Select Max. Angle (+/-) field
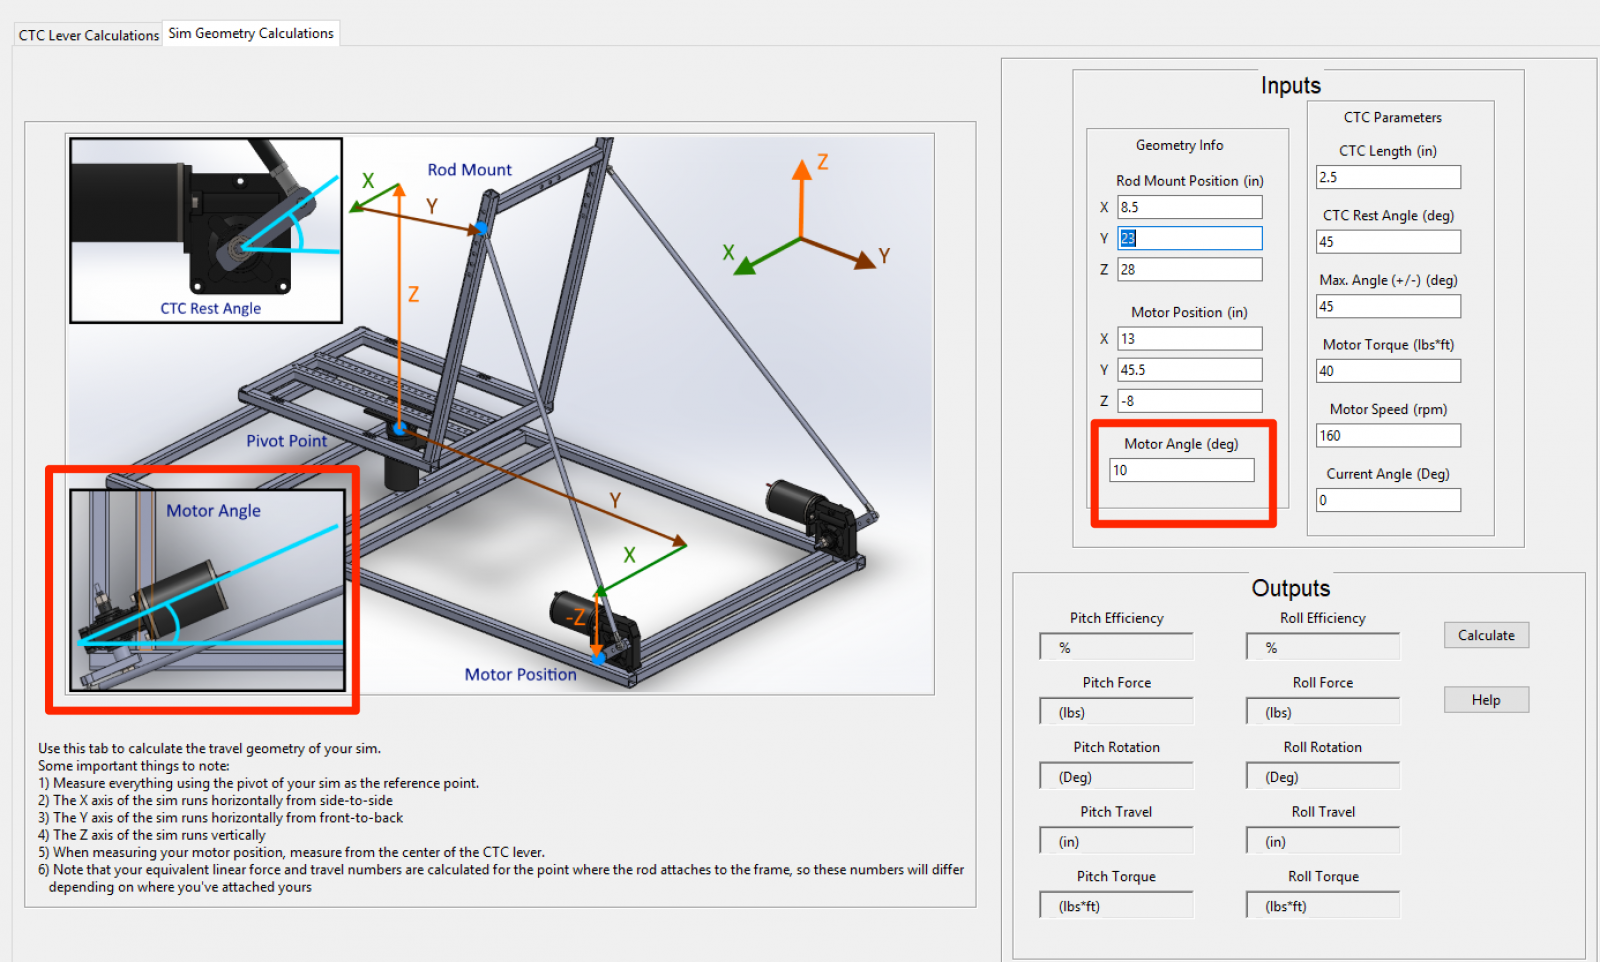1600x962 pixels. pyautogui.click(x=1388, y=306)
